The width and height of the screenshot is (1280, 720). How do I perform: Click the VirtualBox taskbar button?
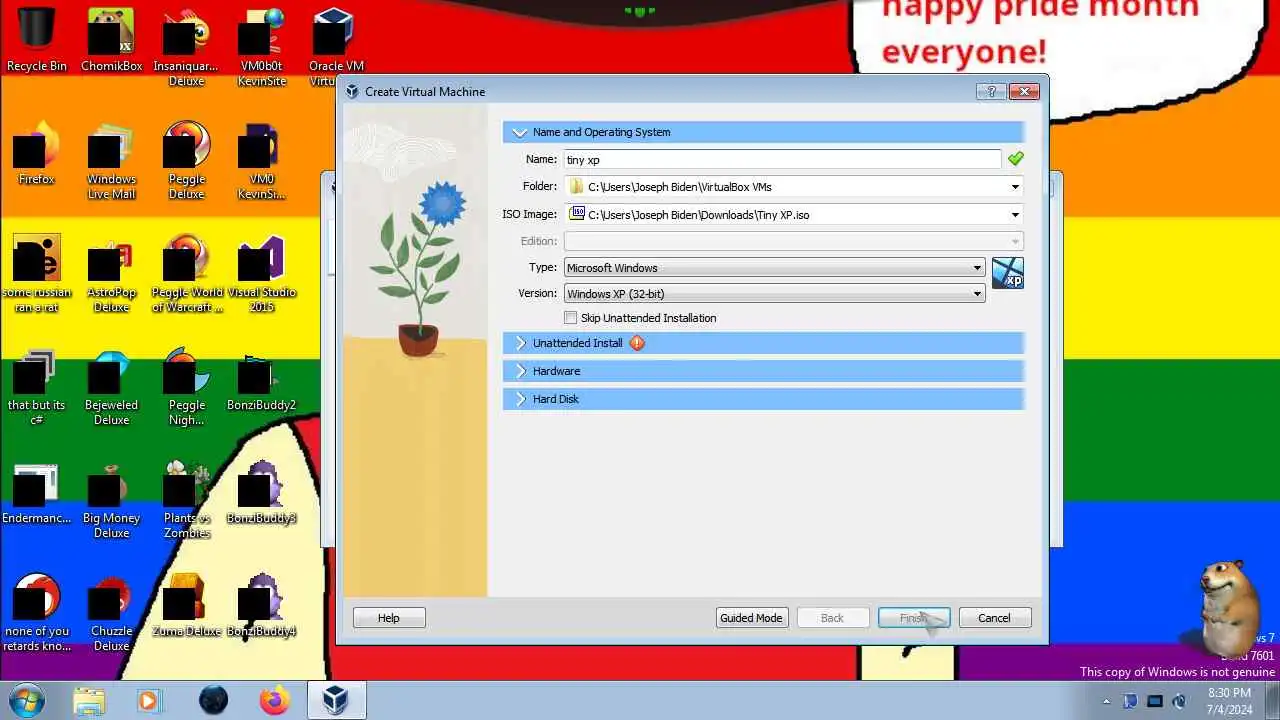click(x=336, y=700)
